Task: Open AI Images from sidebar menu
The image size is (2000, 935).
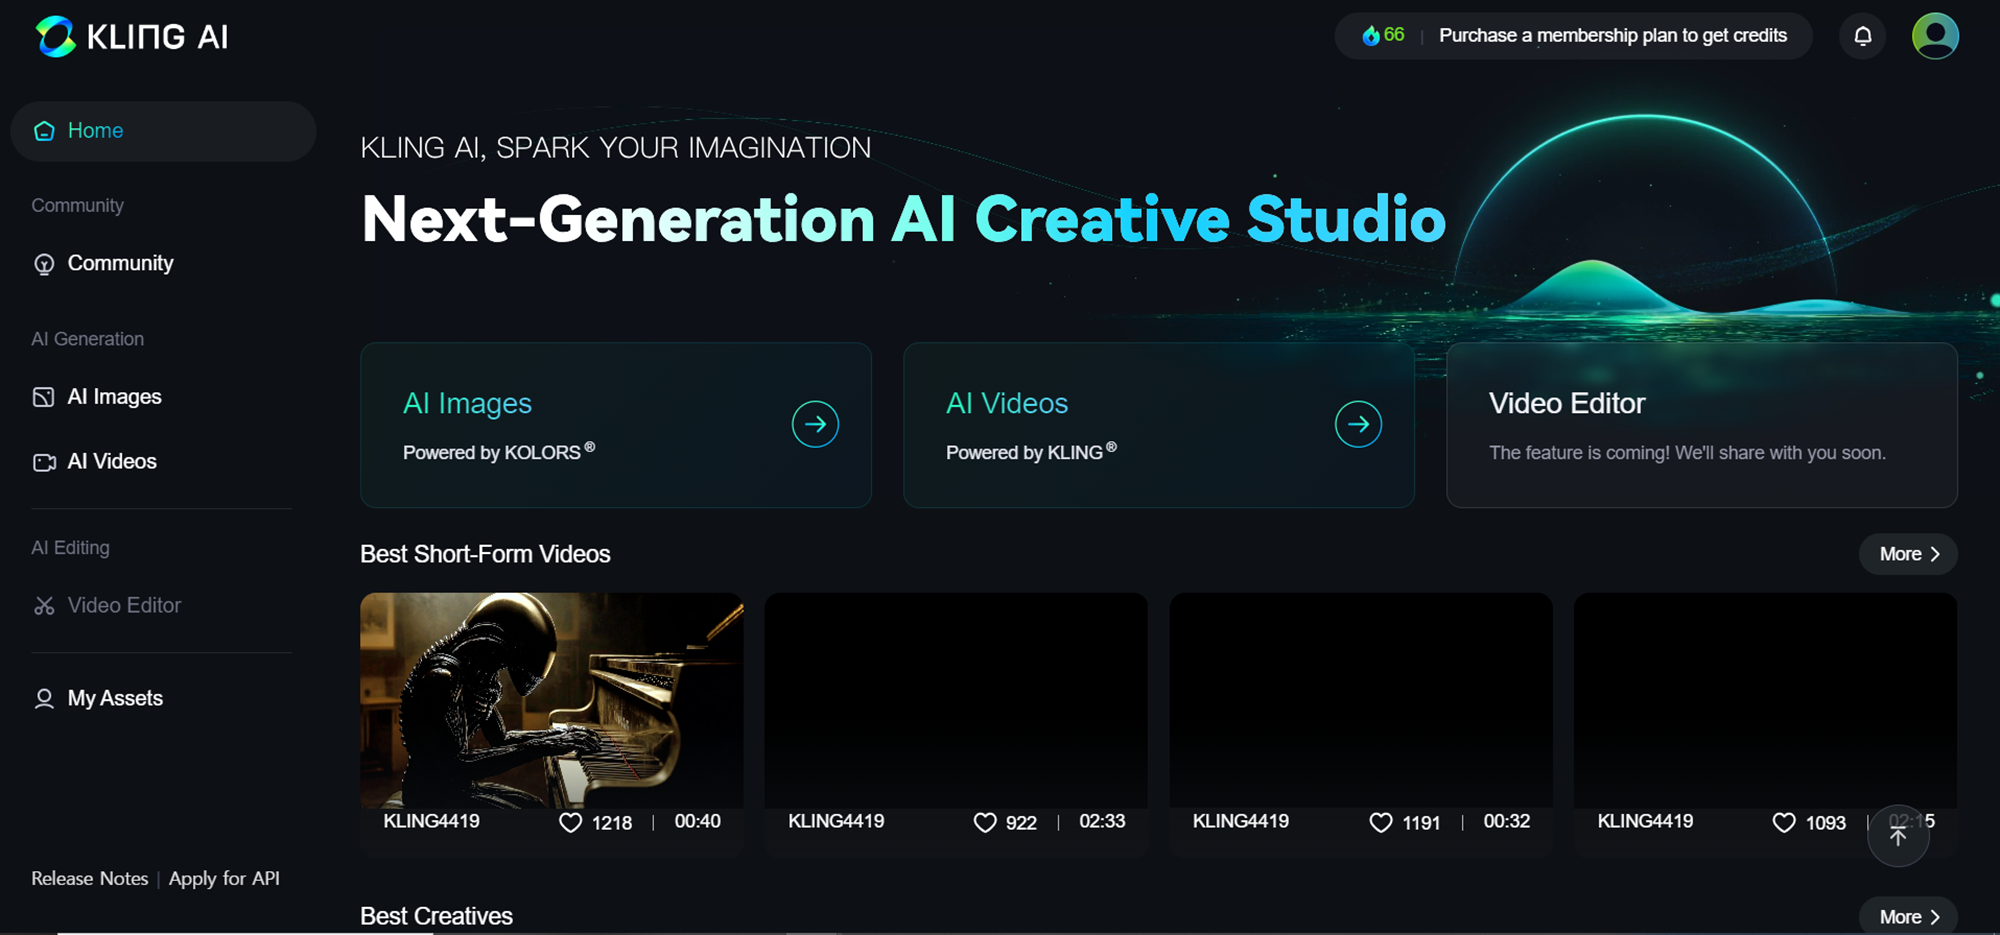Action: (x=114, y=397)
